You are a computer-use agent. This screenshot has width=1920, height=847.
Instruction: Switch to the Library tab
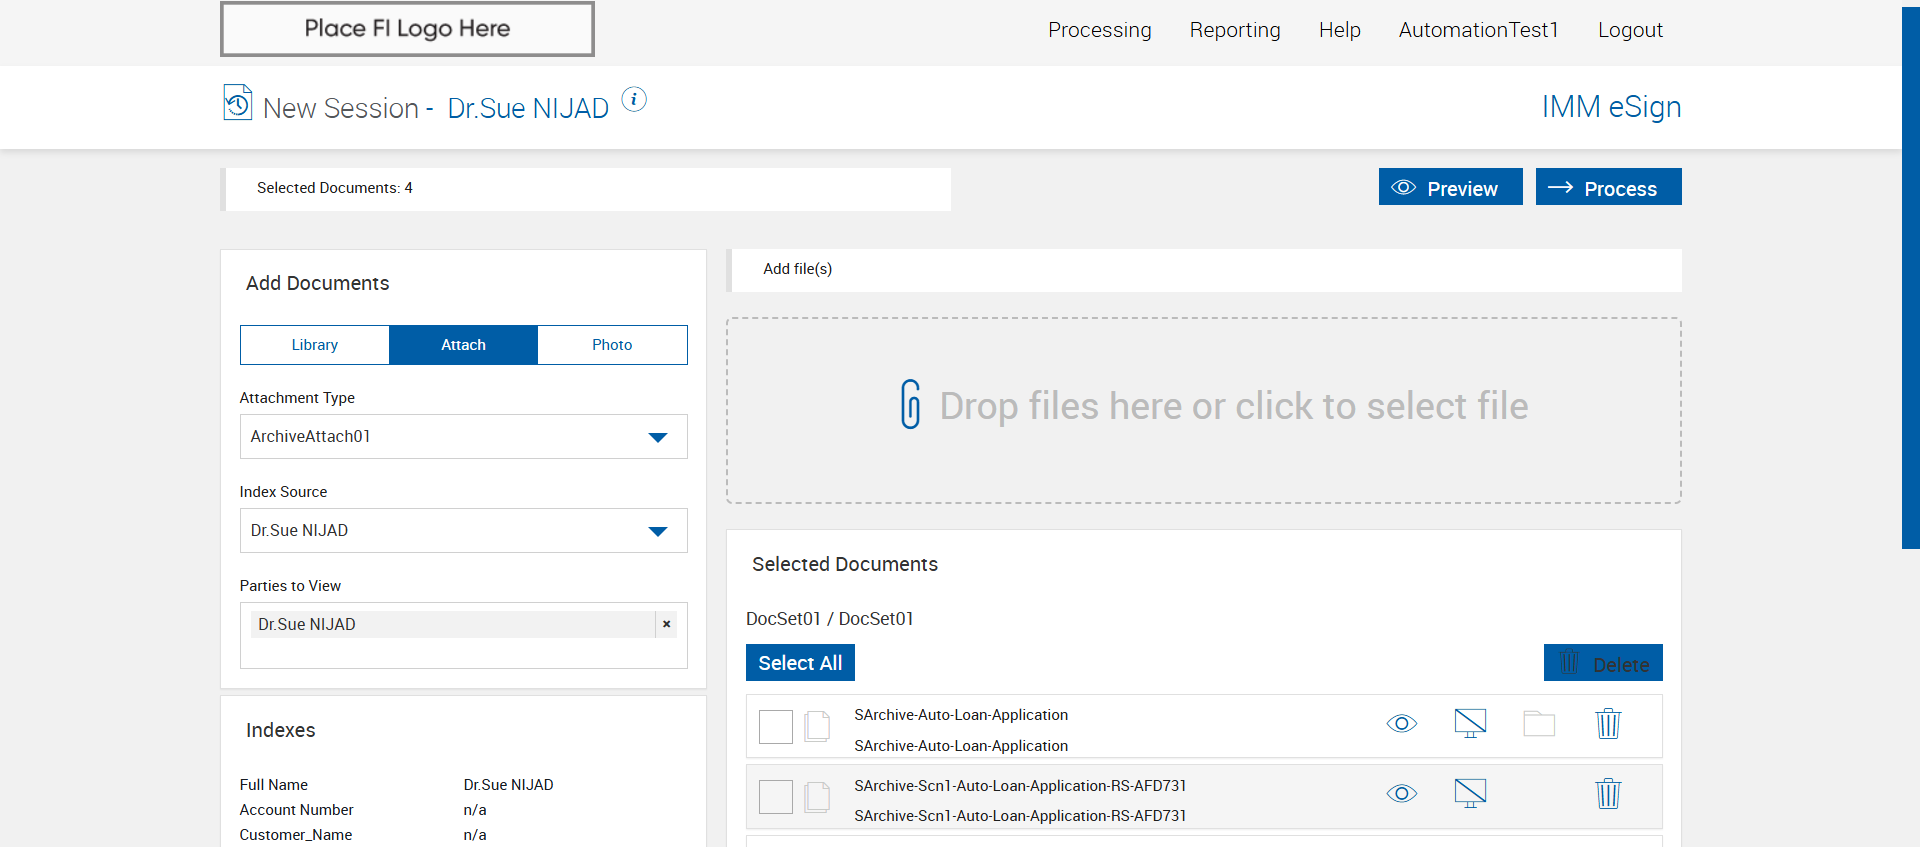click(315, 345)
